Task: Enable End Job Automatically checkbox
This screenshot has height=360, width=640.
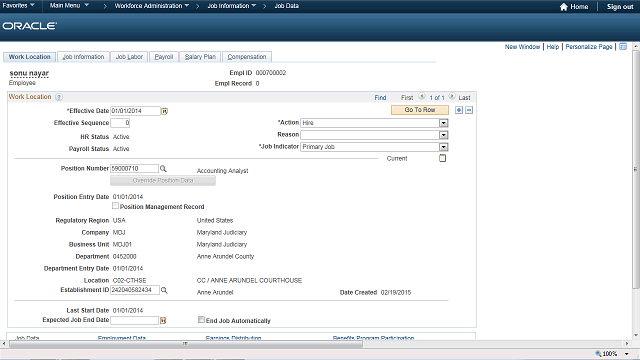Action: pyautogui.click(x=201, y=320)
